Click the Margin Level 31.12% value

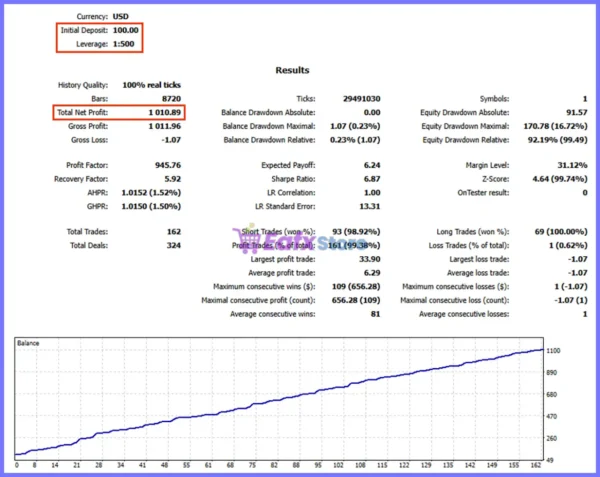click(572, 165)
